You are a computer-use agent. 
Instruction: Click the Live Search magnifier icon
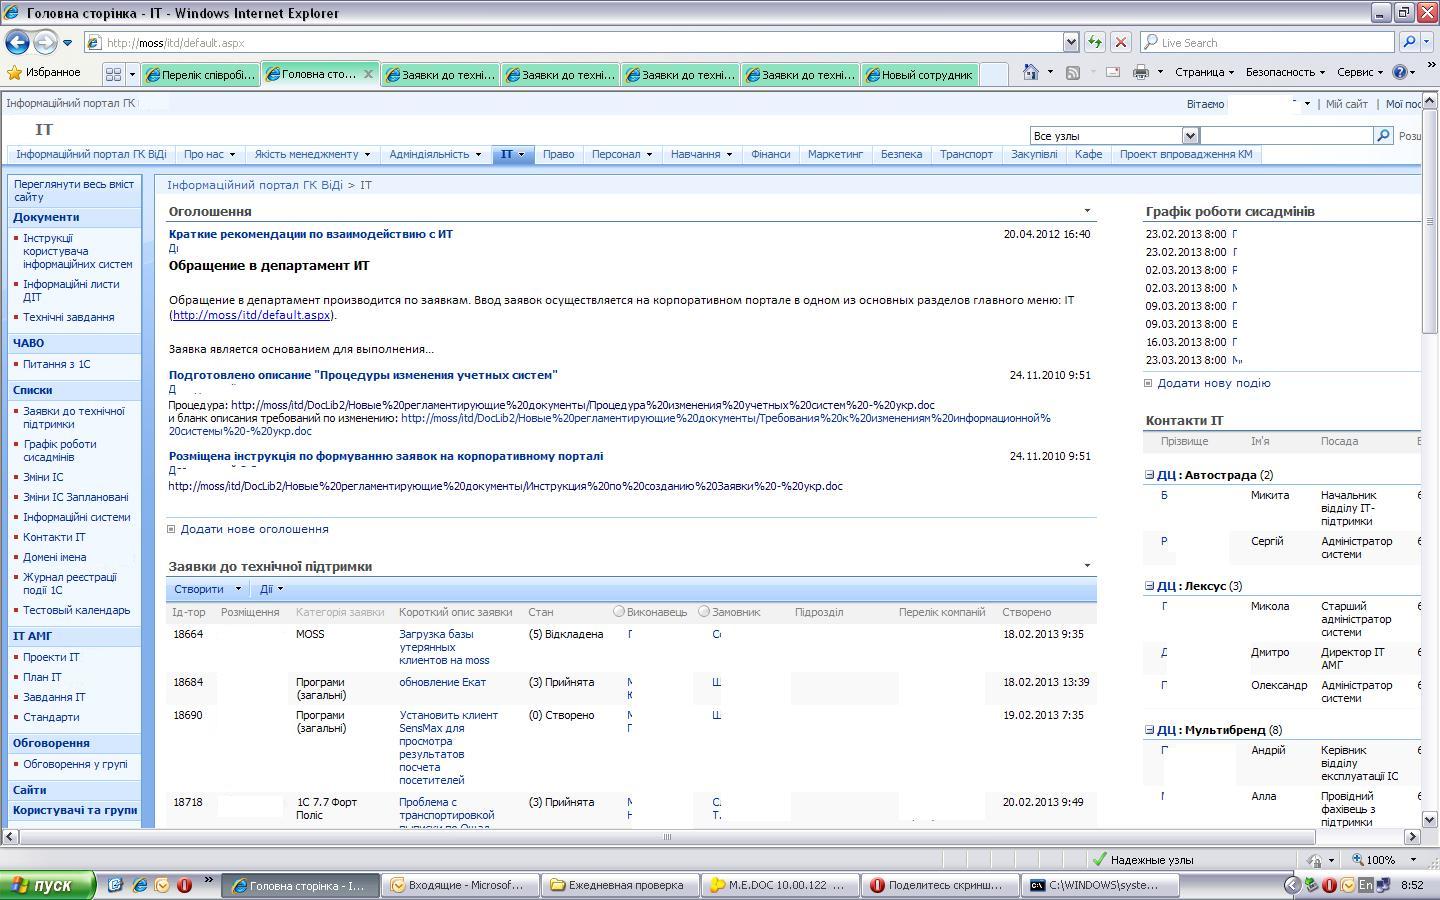pyautogui.click(x=1409, y=42)
